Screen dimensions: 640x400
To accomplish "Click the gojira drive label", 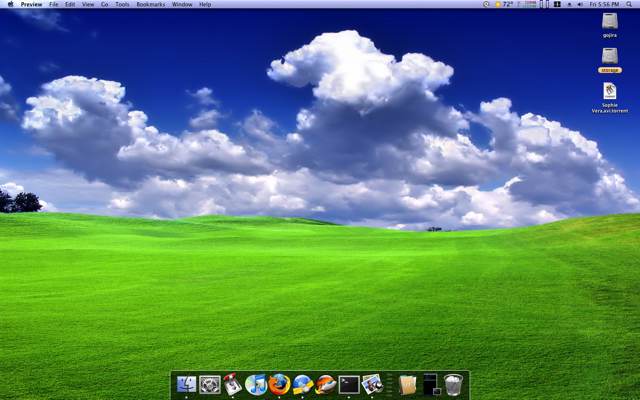I will 610,36.
